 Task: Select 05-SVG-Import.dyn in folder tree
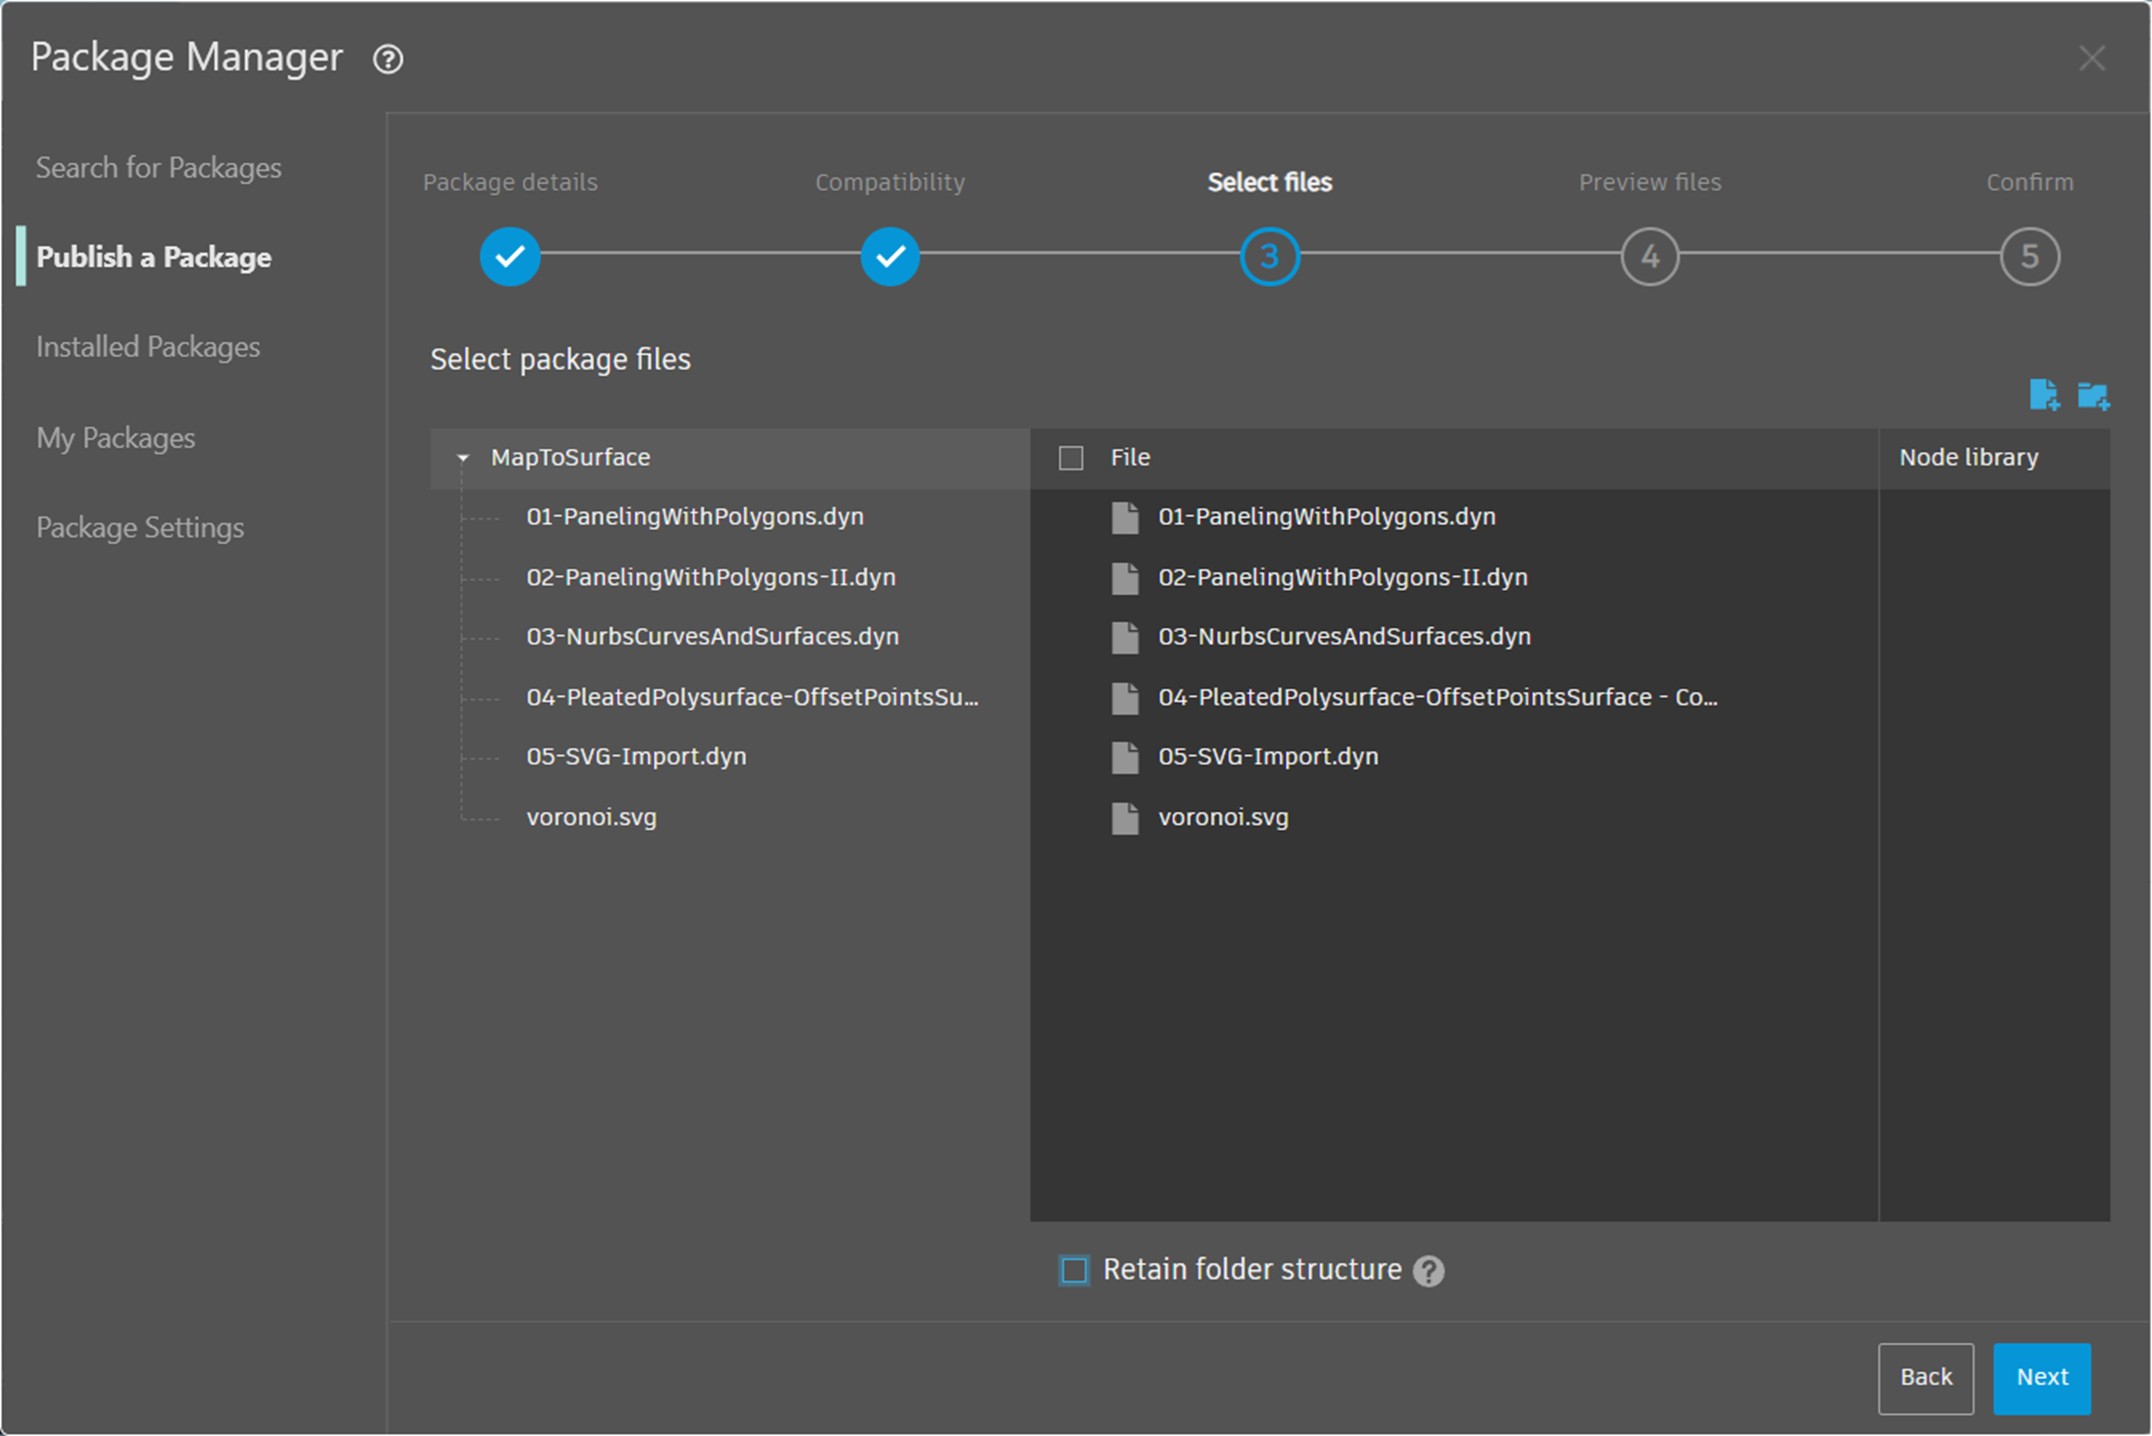click(x=636, y=757)
